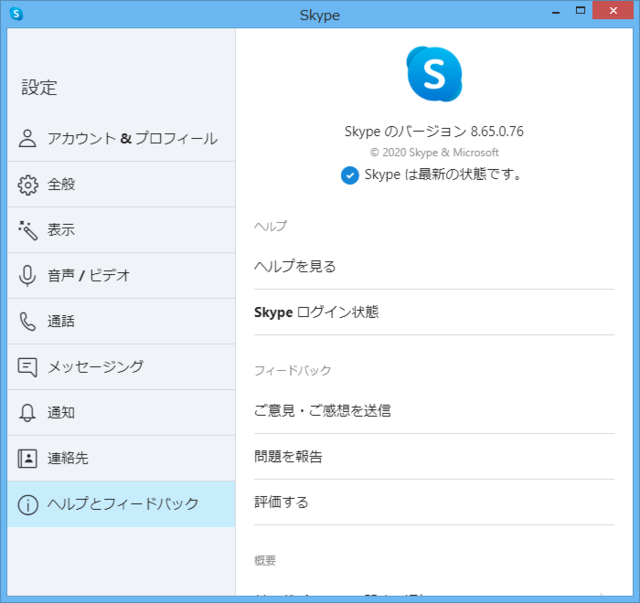Click the gear icon beside 全般
Screen dimensions: 640x603
coord(28,185)
